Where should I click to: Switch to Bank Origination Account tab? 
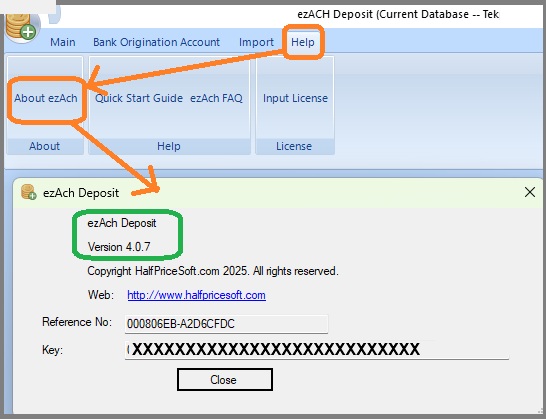pyautogui.click(x=156, y=42)
